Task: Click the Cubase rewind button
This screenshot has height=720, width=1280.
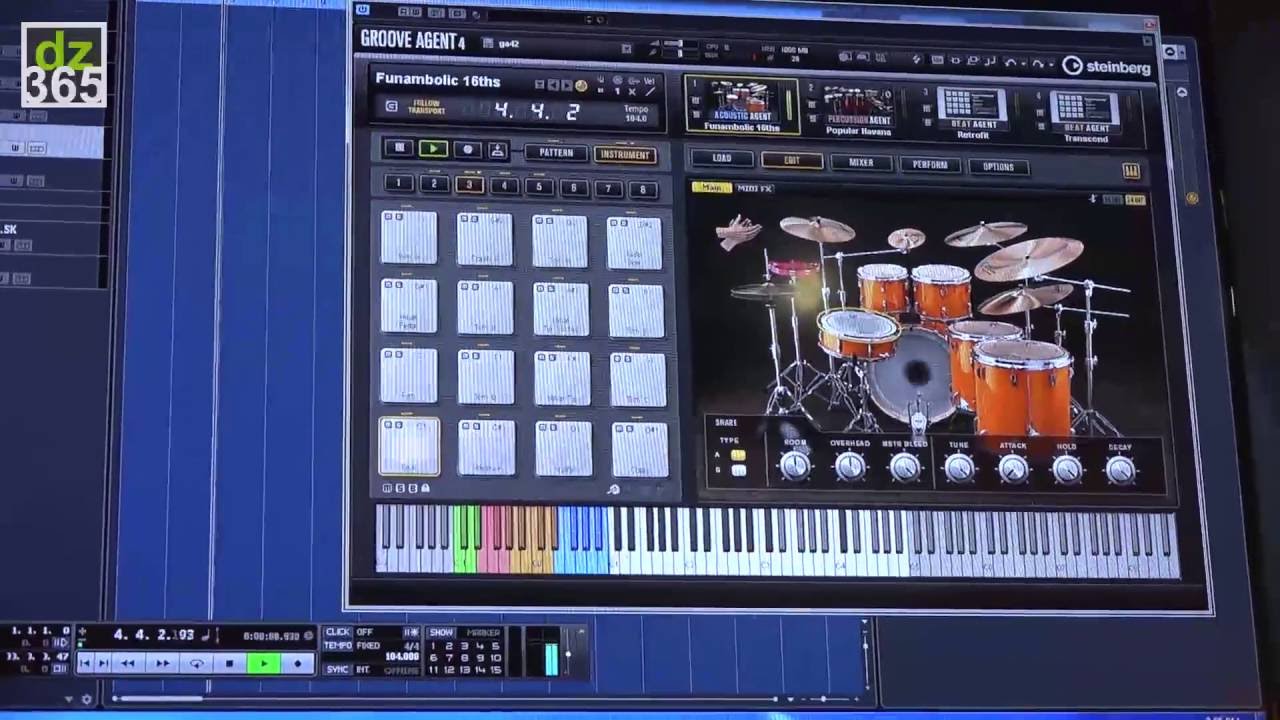Action: click(128, 663)
